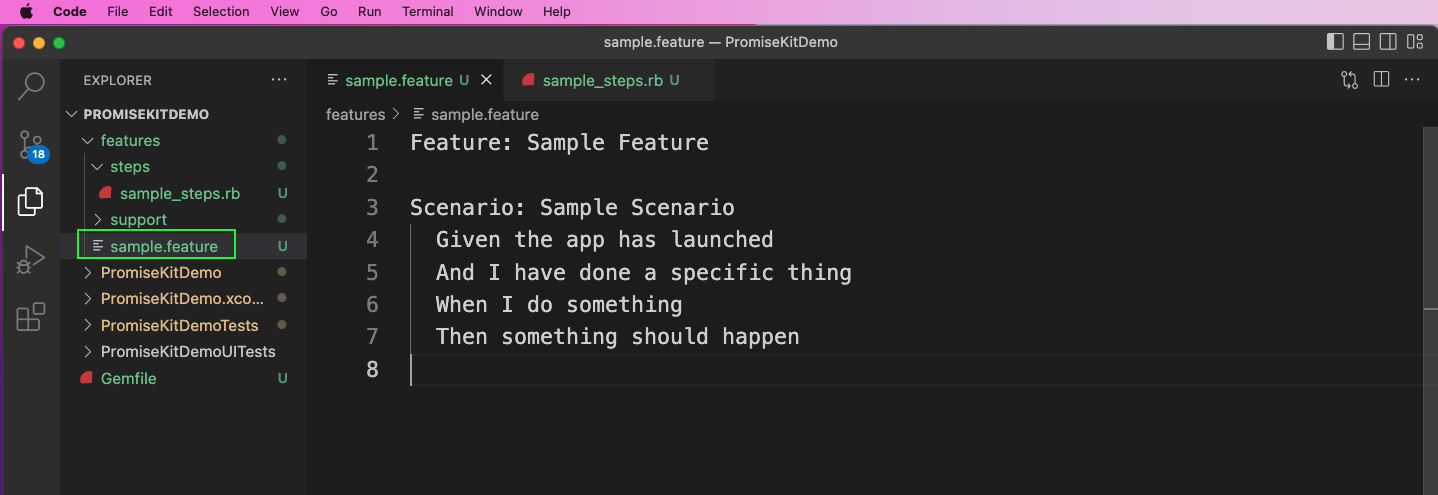Open the Code menu
The height and width of the screenshot is (495, 1438).
70,12
